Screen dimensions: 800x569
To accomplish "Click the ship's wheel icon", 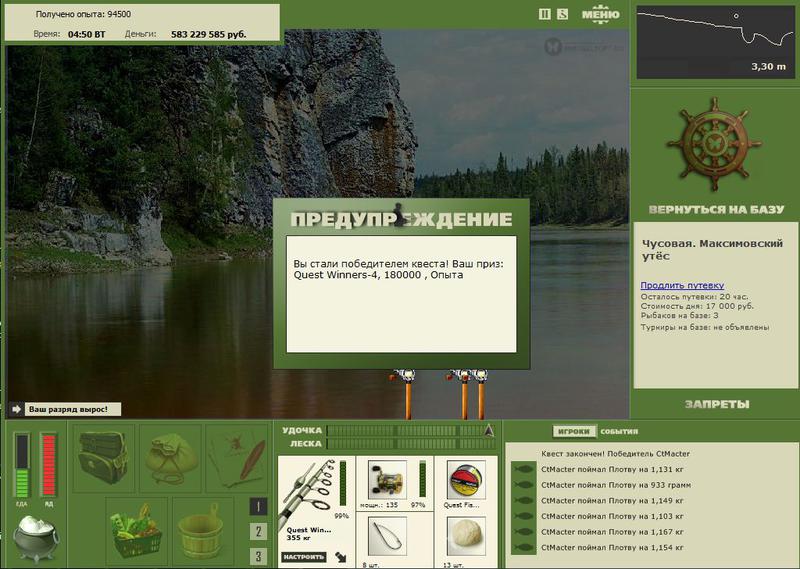I will (x=714, y=144).
